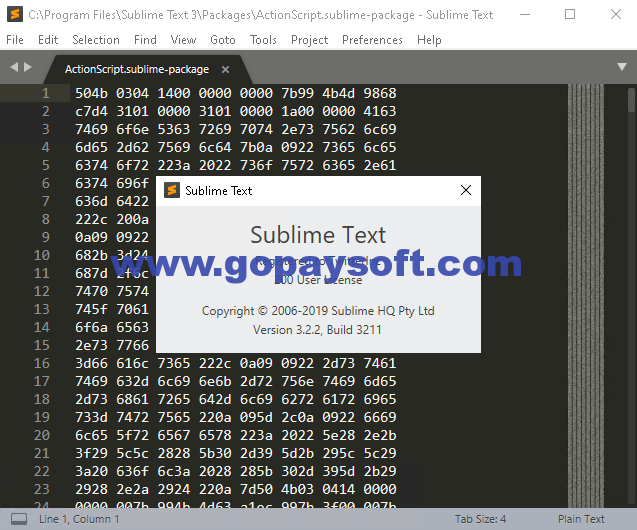Click hex value 2b29 on line 22

380,471
